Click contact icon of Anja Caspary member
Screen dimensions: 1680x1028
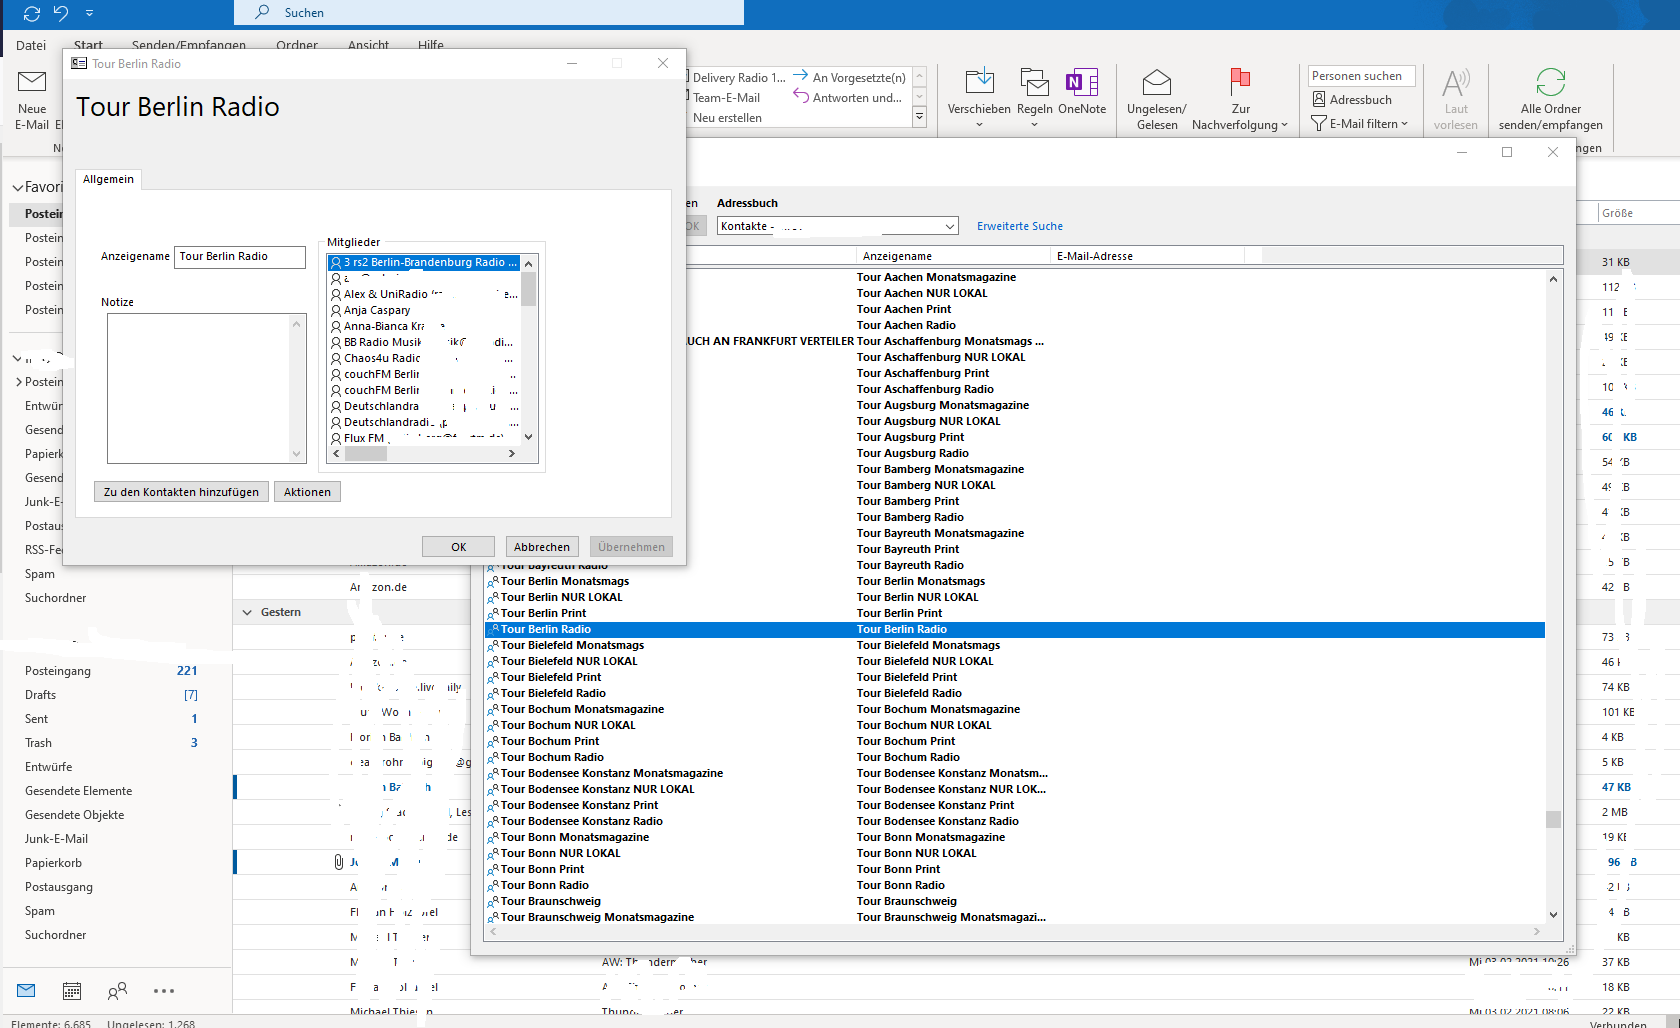pos(336,310)
